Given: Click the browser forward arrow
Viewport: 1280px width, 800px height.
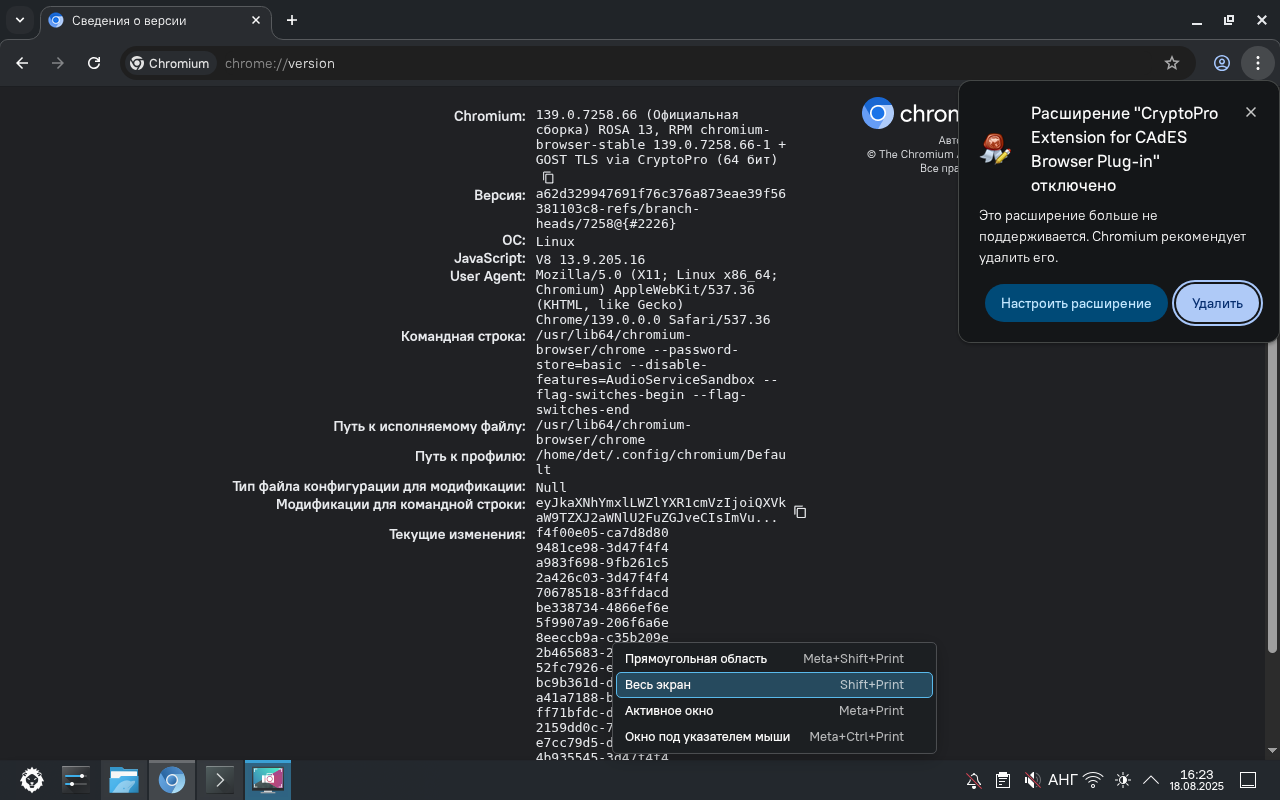Looking at the screenshot, I should 58,63.
